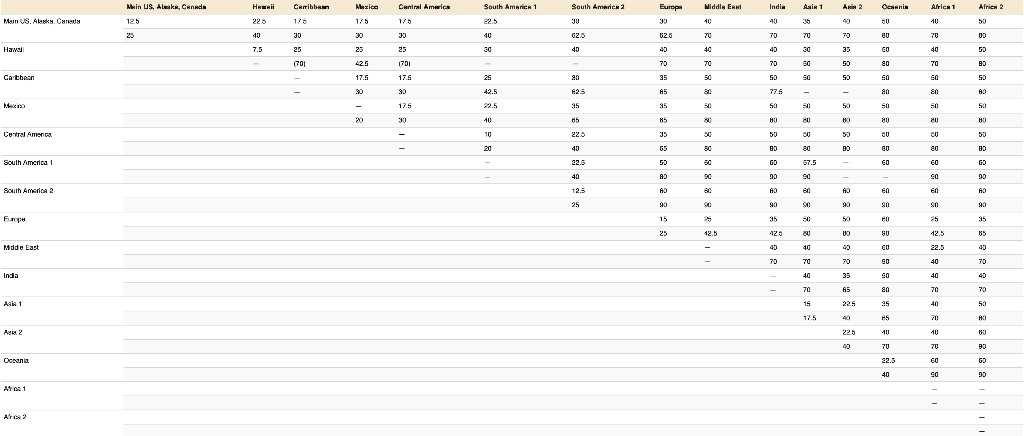Click the Main US, Alaska, Canada row label

(41, 21)
